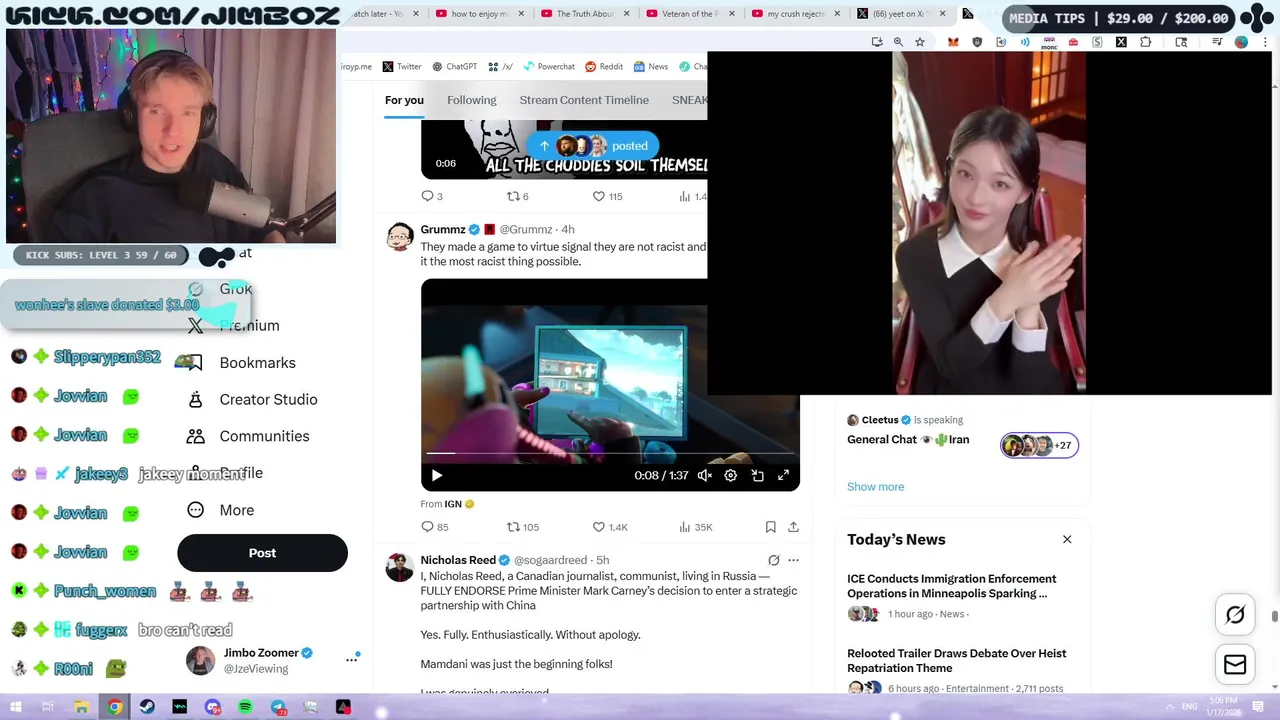The width and height of the screenshot is (1280, 720).
Task: Like the top post with 115 likes
Action: (x=608, y=196)
